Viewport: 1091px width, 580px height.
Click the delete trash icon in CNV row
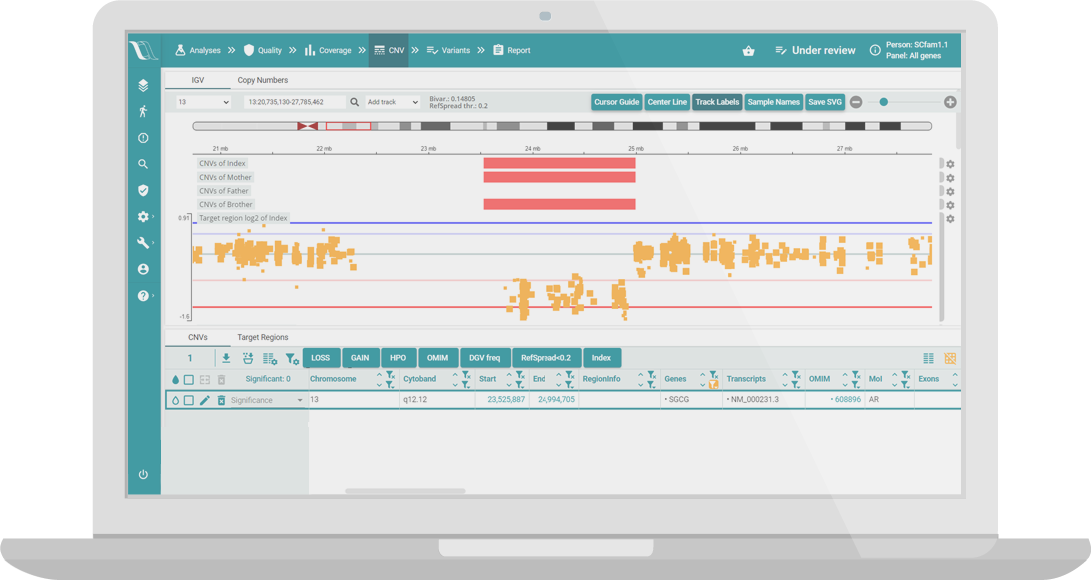pos(221,400)
